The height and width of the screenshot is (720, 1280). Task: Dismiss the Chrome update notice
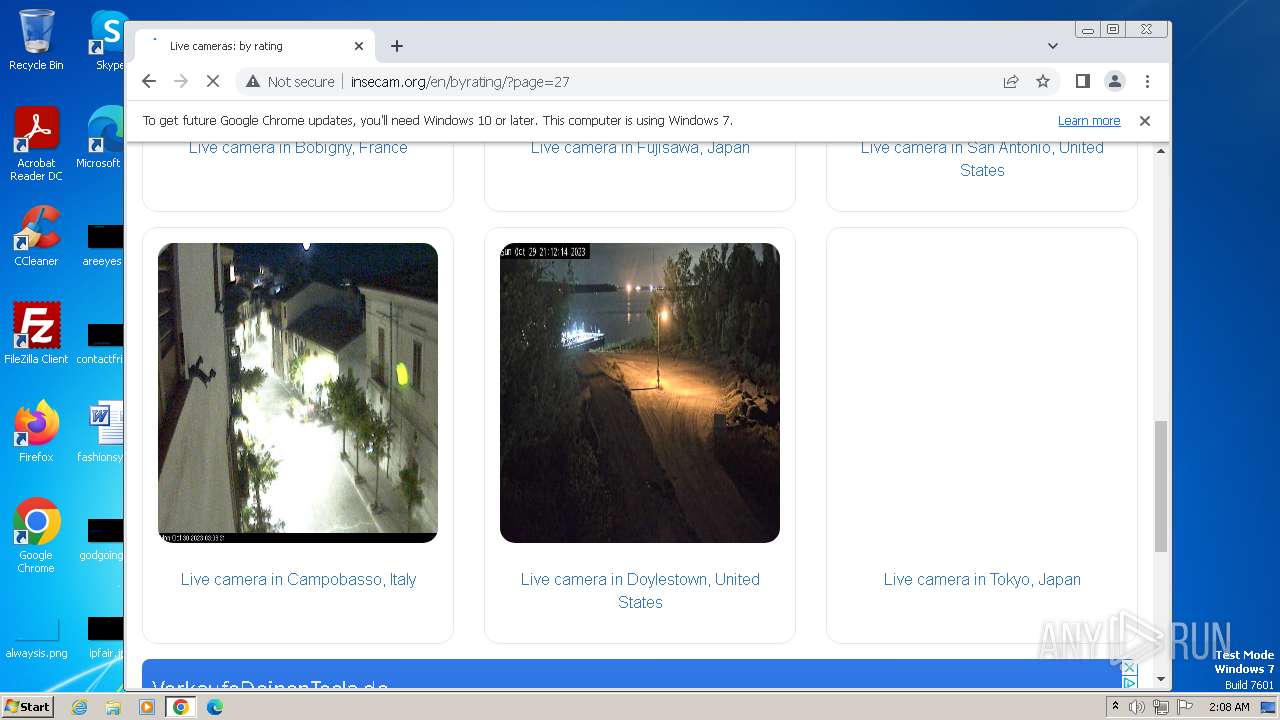[1145, 121]
